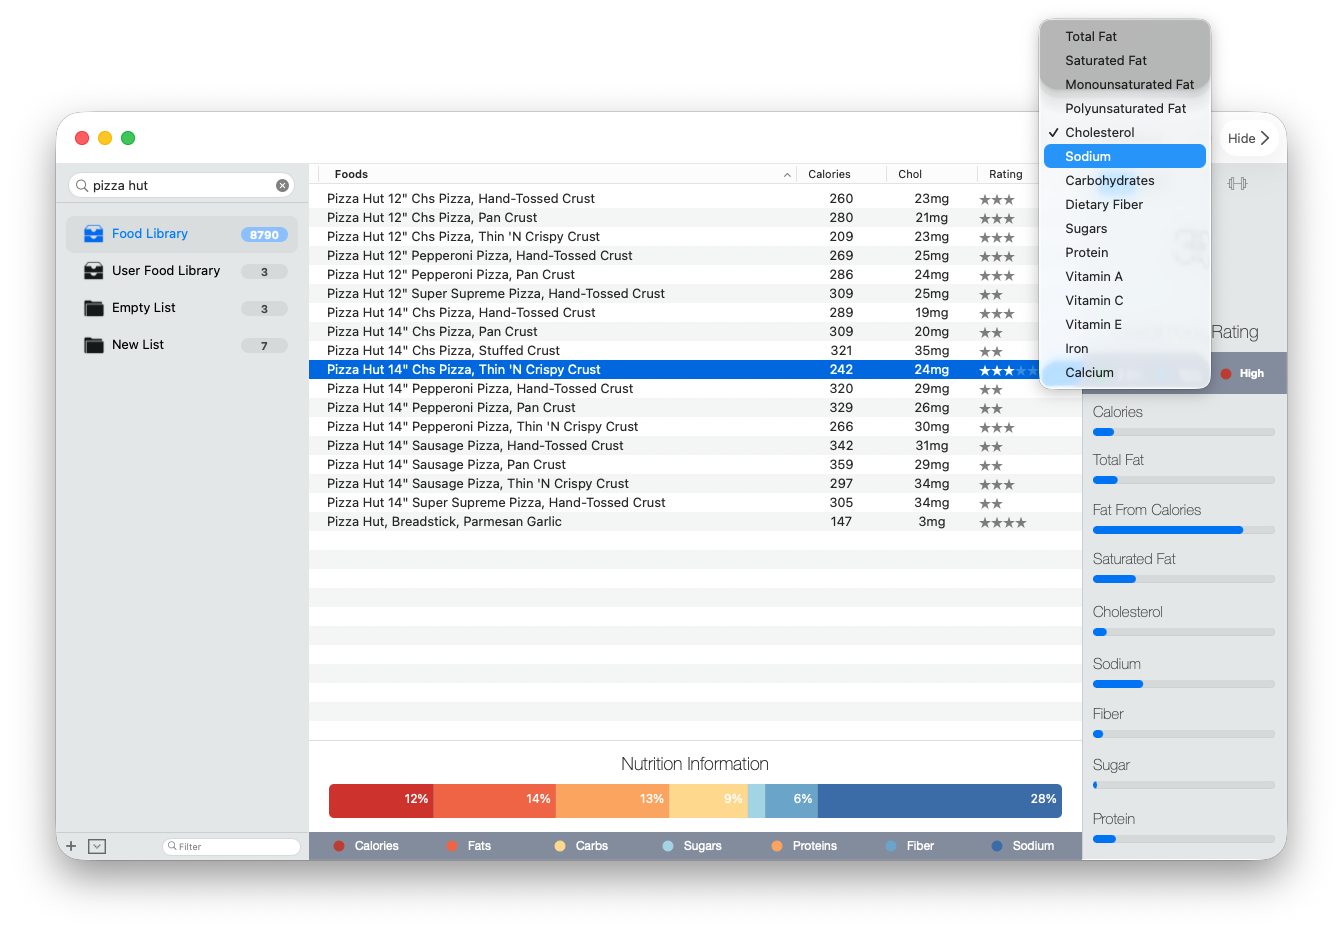The width and height of the screenshot is (1343, 934).
Task: Click the New List folder icon
Action: coord(94,345)
